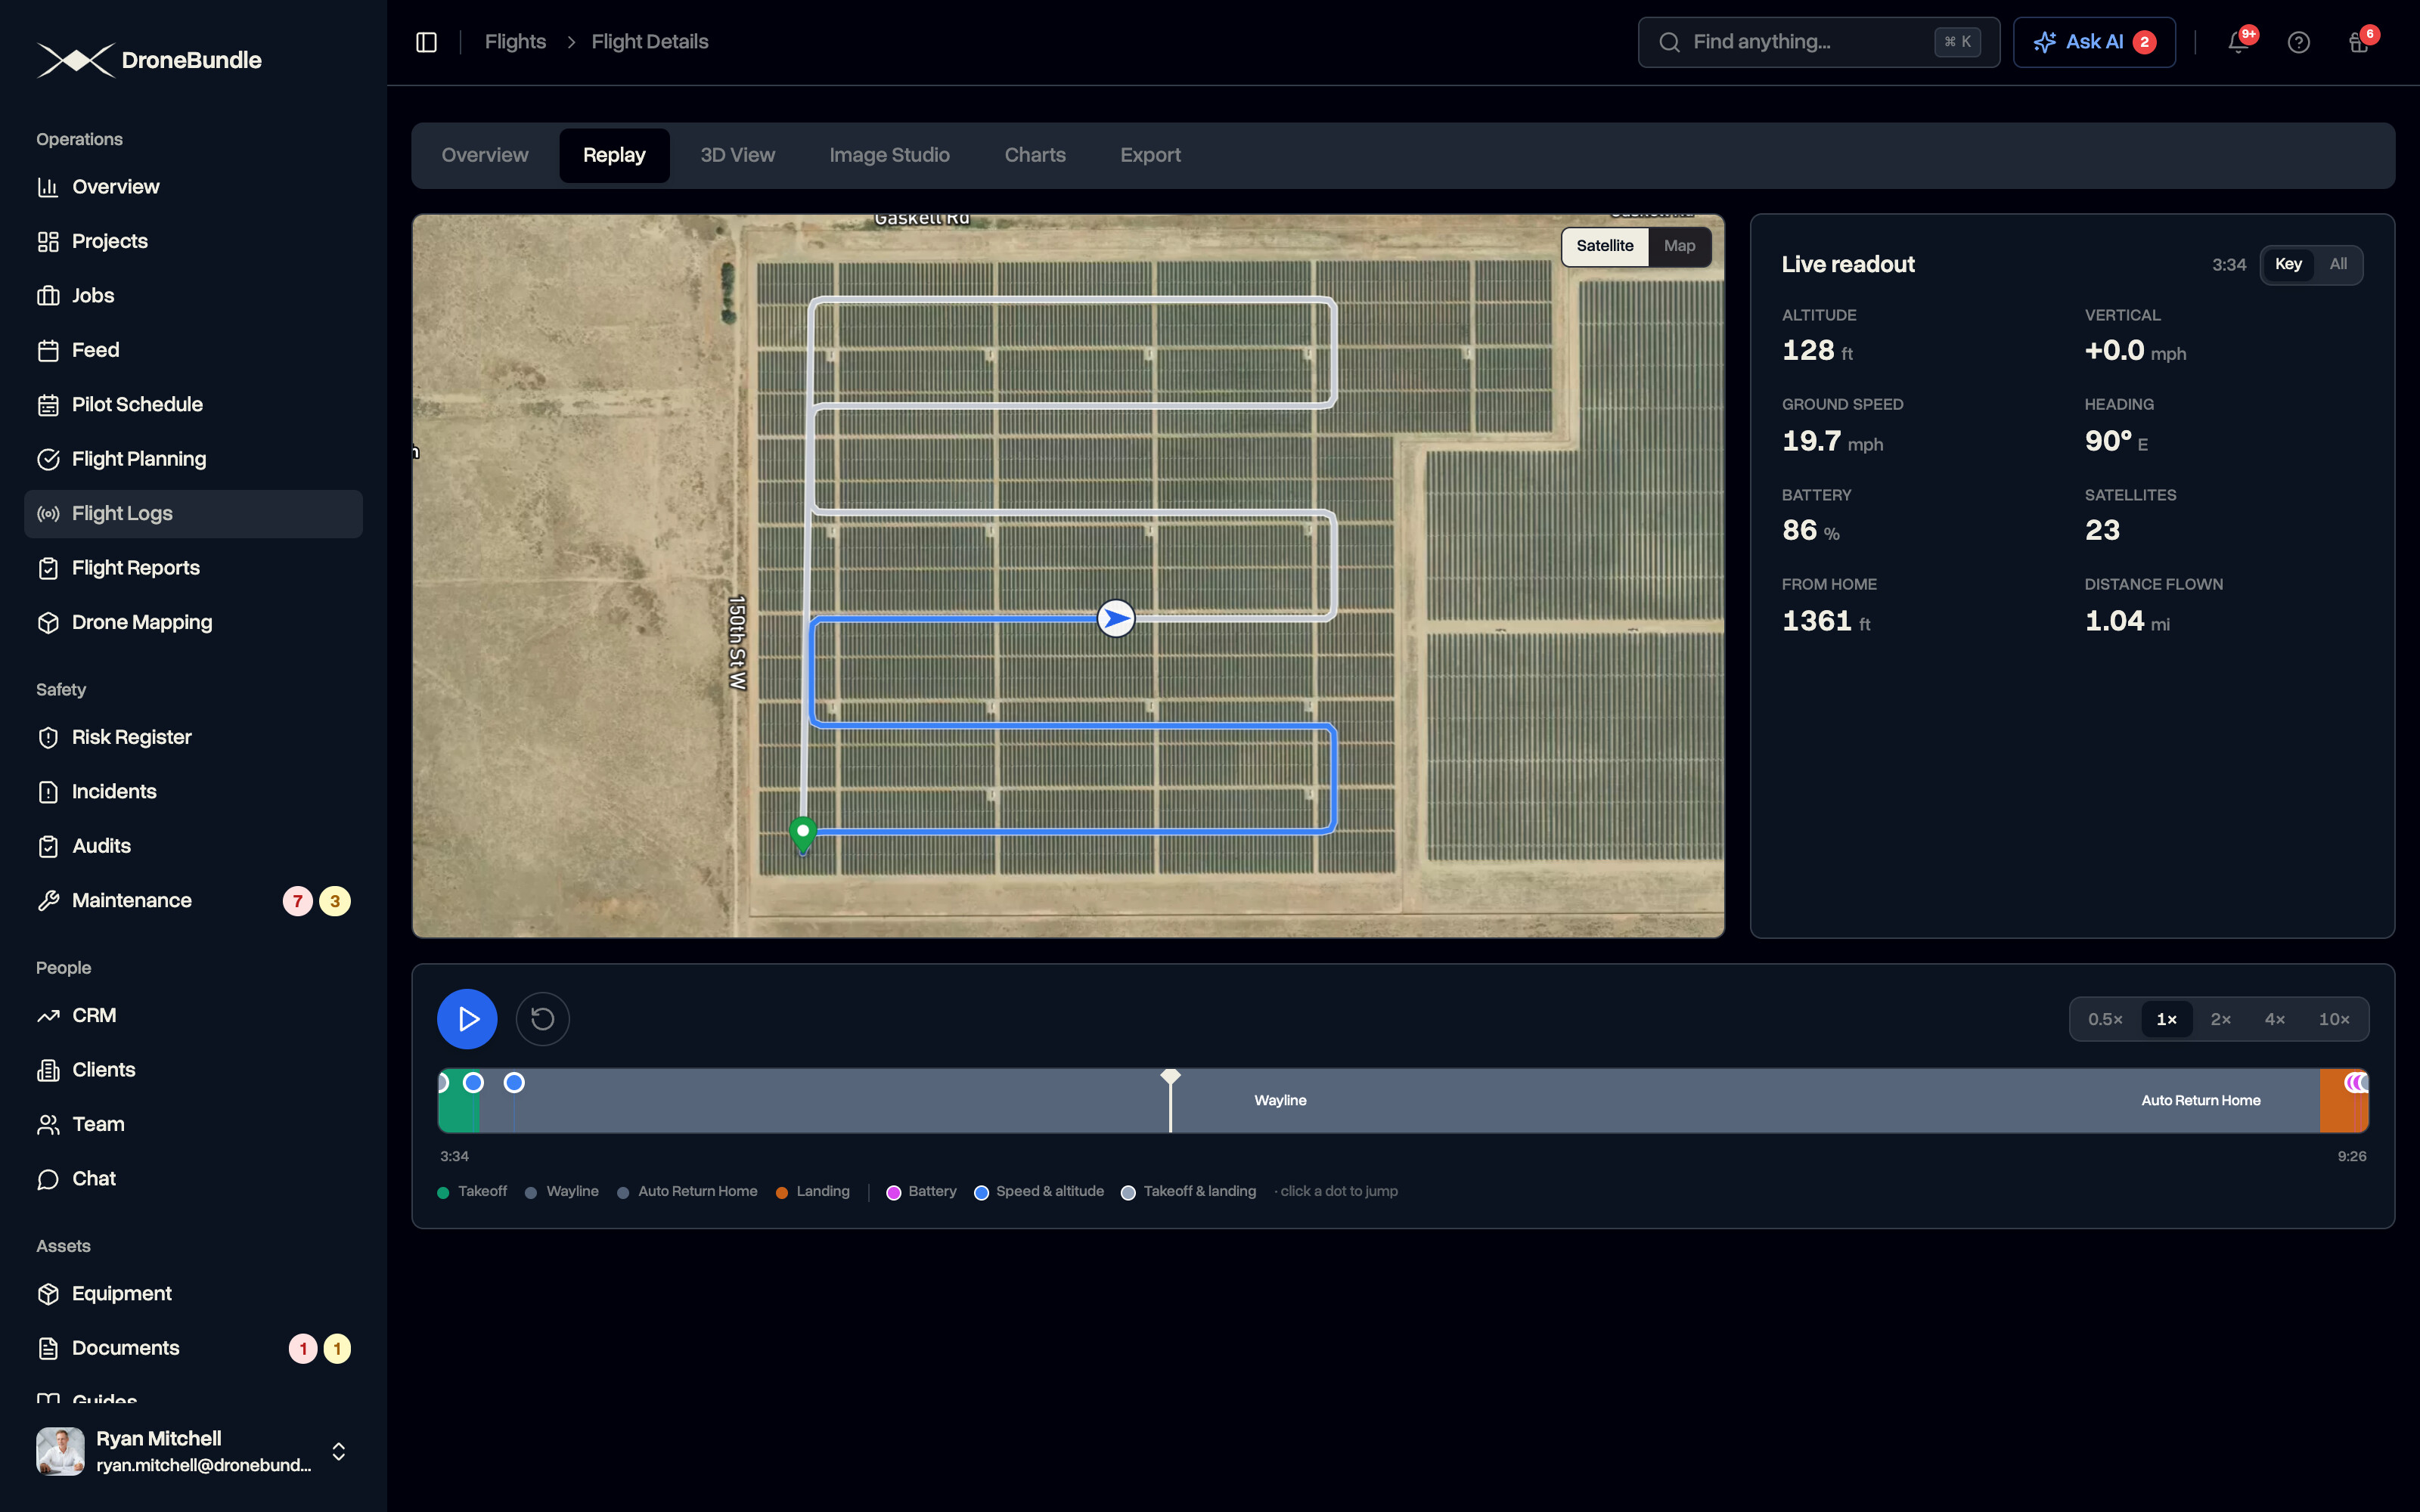
Task: Open the Image Studio tab
Action: [x=889, y=156]
